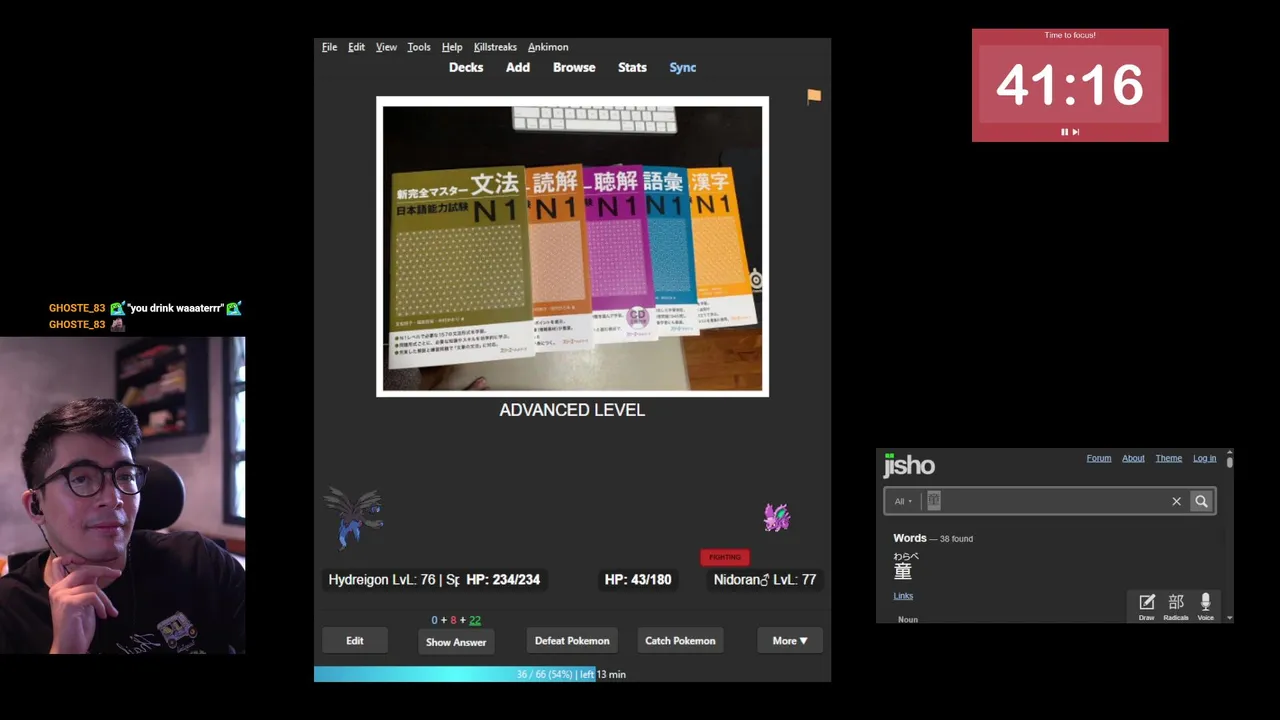Click Add to create a card
This screenshot has height=720, width=1280.
[518, 67]
